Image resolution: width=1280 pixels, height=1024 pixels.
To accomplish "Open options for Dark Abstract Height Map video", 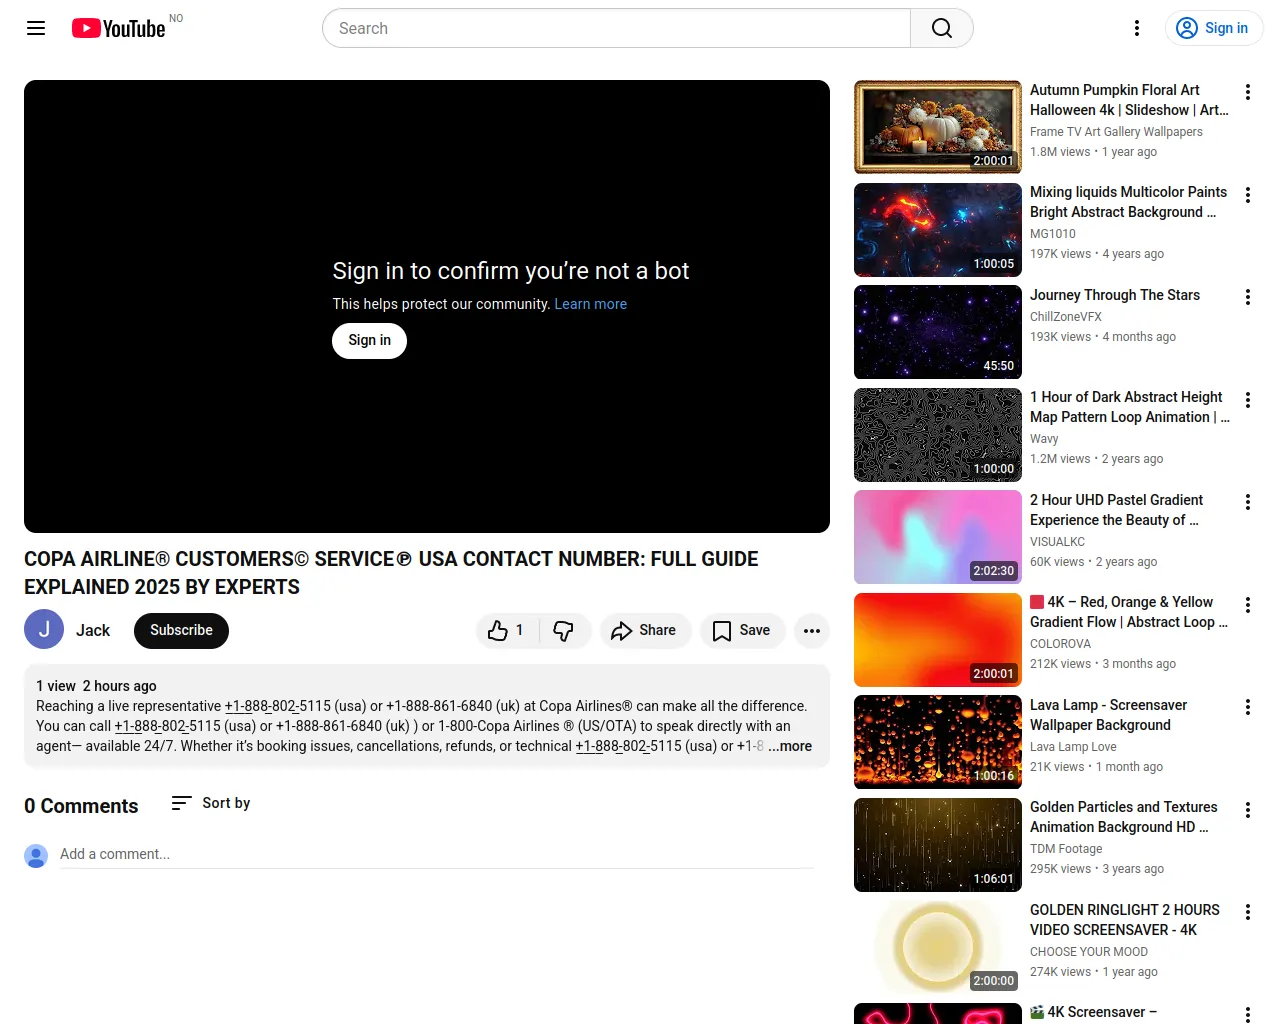I will 1248,400.
